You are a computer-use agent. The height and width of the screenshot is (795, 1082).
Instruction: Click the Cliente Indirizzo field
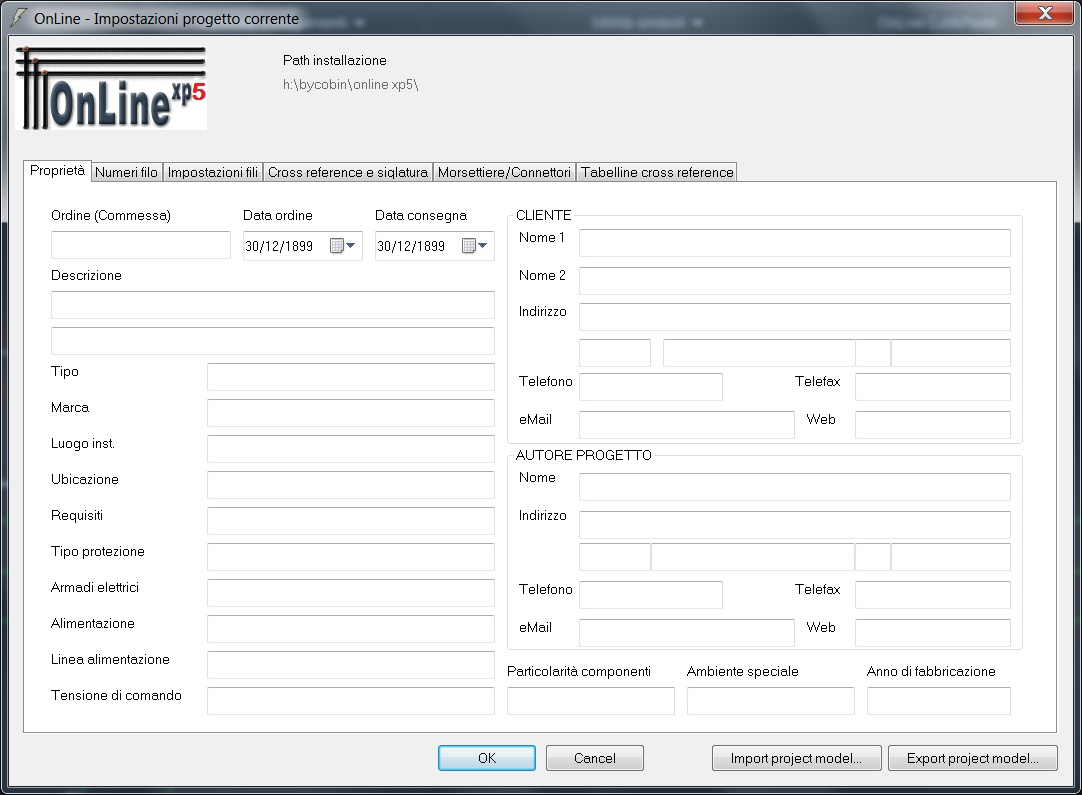(x=794, y=317)
